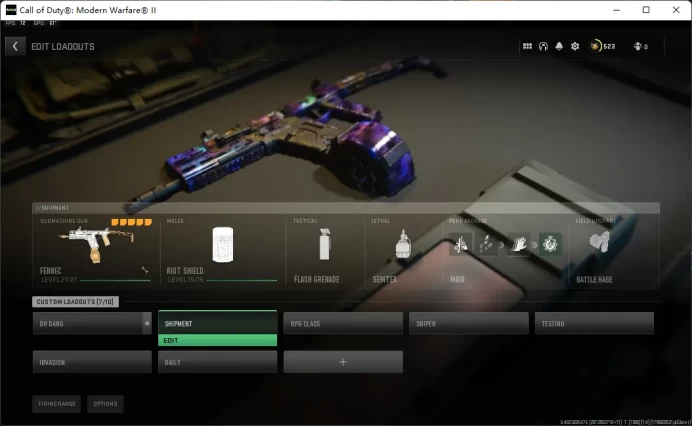Click the ultimate perk gear icon
Image resolution: width=692 pixels, height=426 pixels.
550,244
